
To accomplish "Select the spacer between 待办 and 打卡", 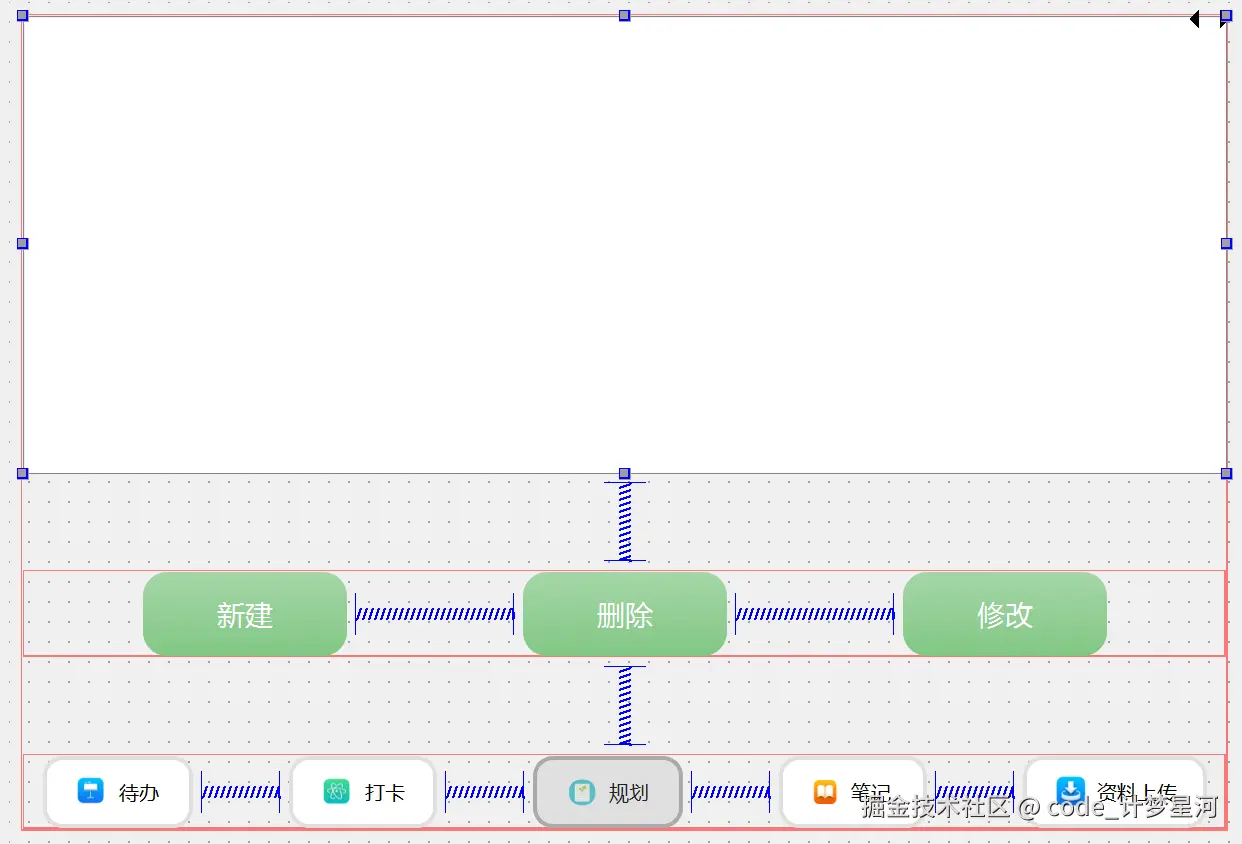I will pyautogui.click(x=241, y=792).
